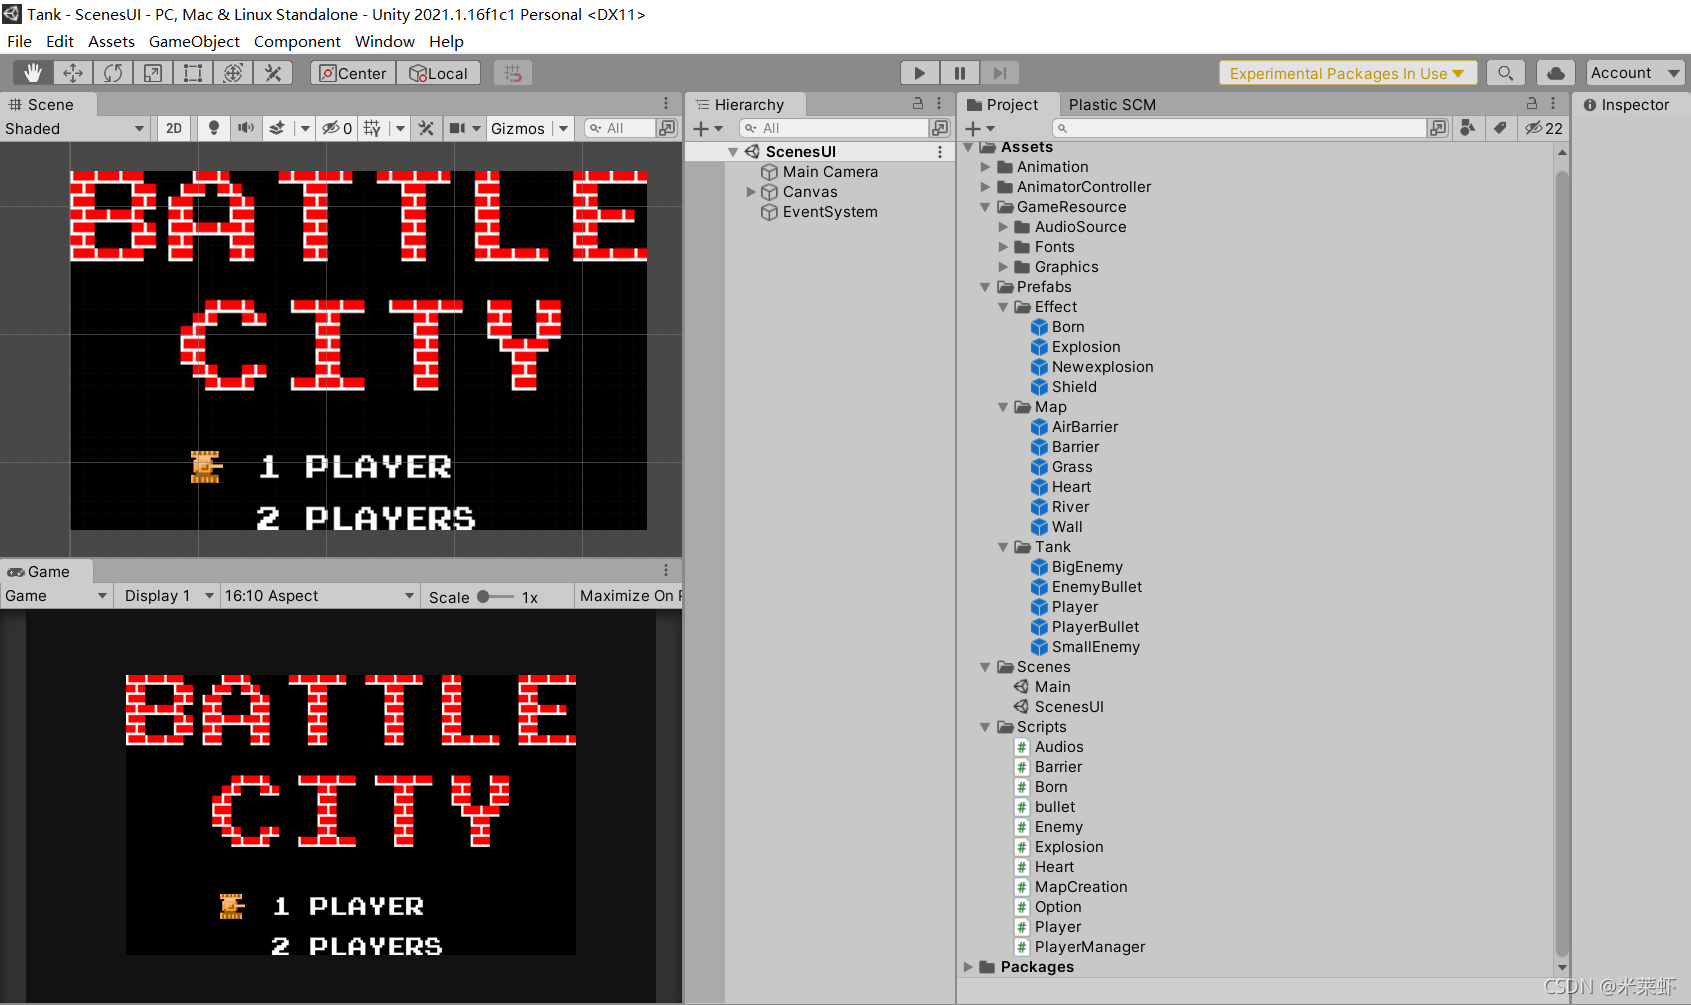The width and height of the screenshot is (1691, 1005).
Task: Open the Shaded draw mode dropdown
Action: pyautogui.click(x=75, y=128)
